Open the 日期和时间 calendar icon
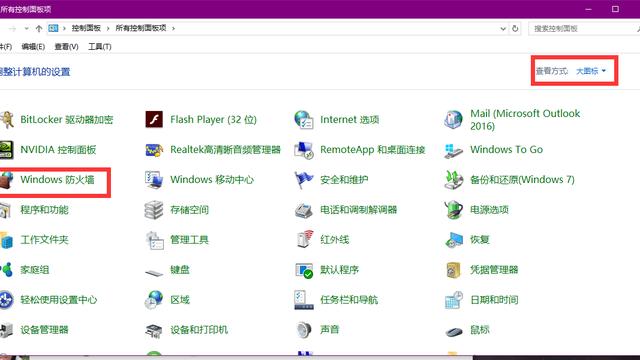 click(453, 300)
